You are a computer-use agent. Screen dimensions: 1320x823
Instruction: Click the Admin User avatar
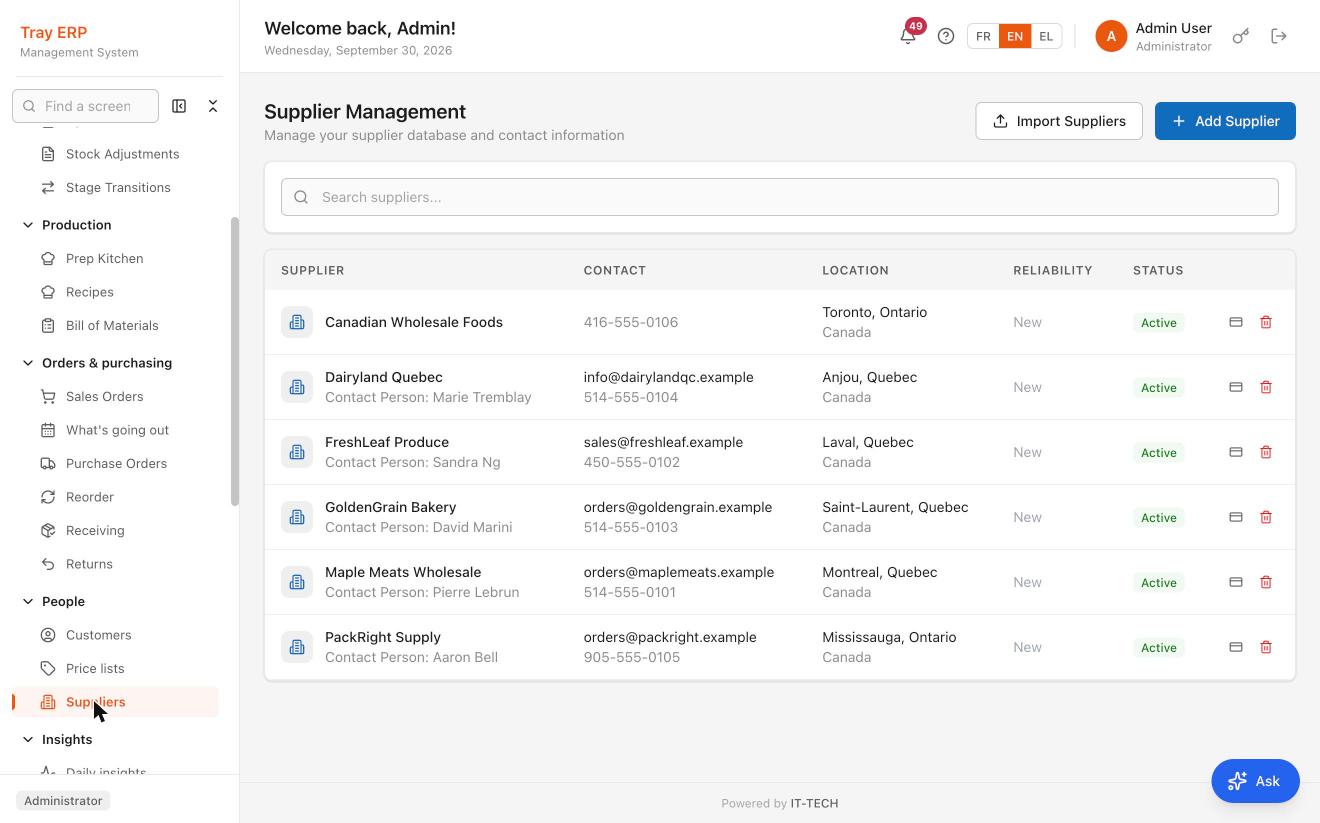(x=1111, y=36)
